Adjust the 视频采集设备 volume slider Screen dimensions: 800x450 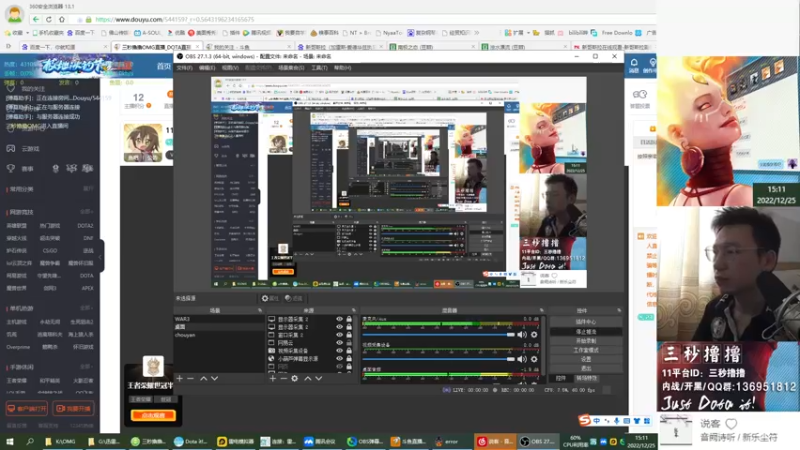click(439, 359)
